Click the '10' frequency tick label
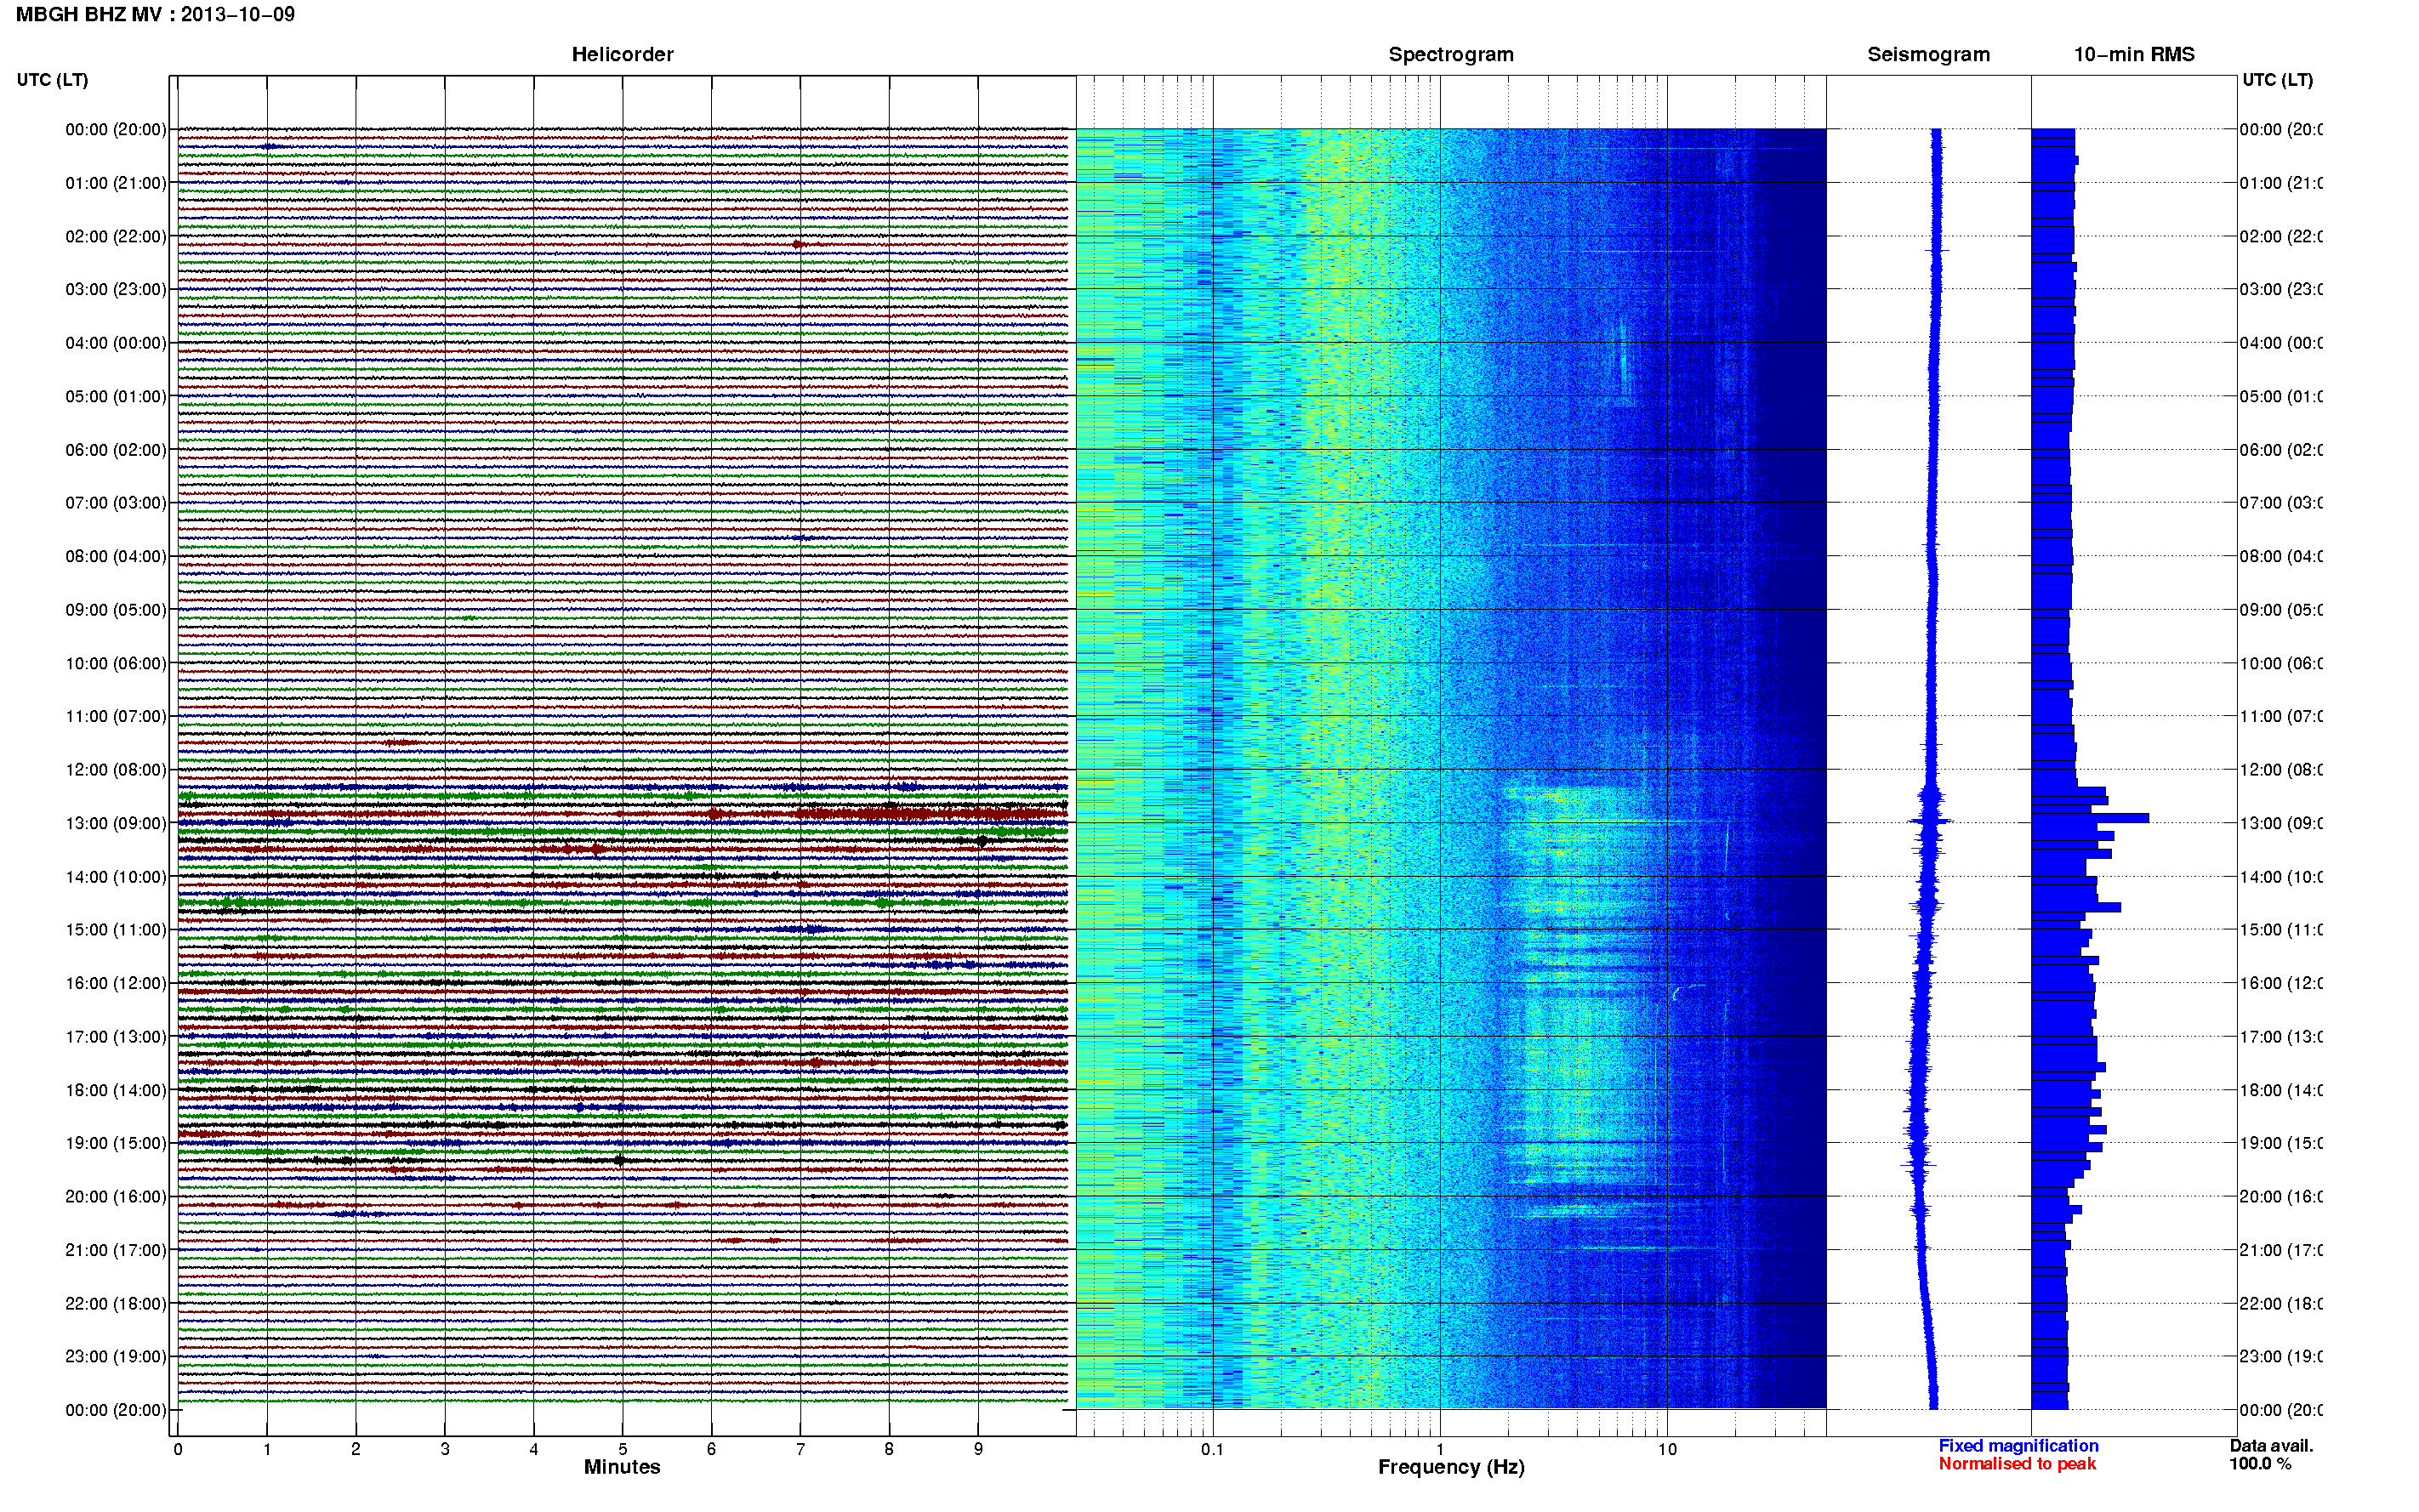2419x1512 pixels. (1667, 1449)
